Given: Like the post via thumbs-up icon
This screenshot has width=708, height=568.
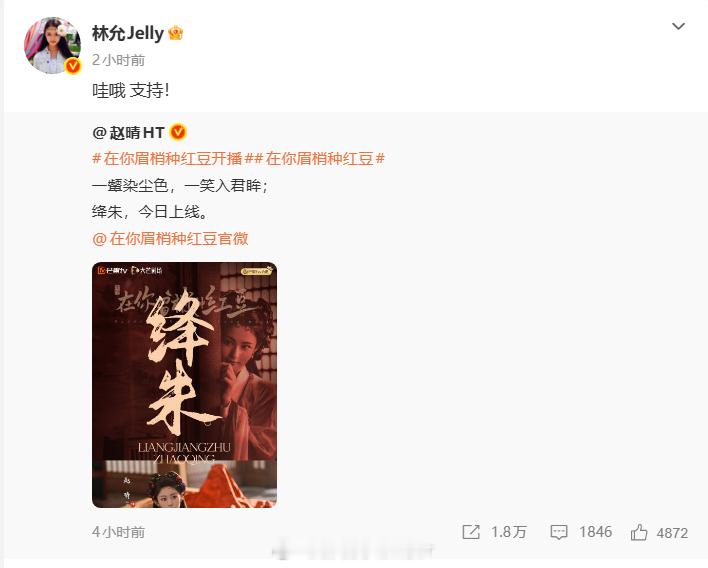Looking at the screenshot, I should (639, 532).
